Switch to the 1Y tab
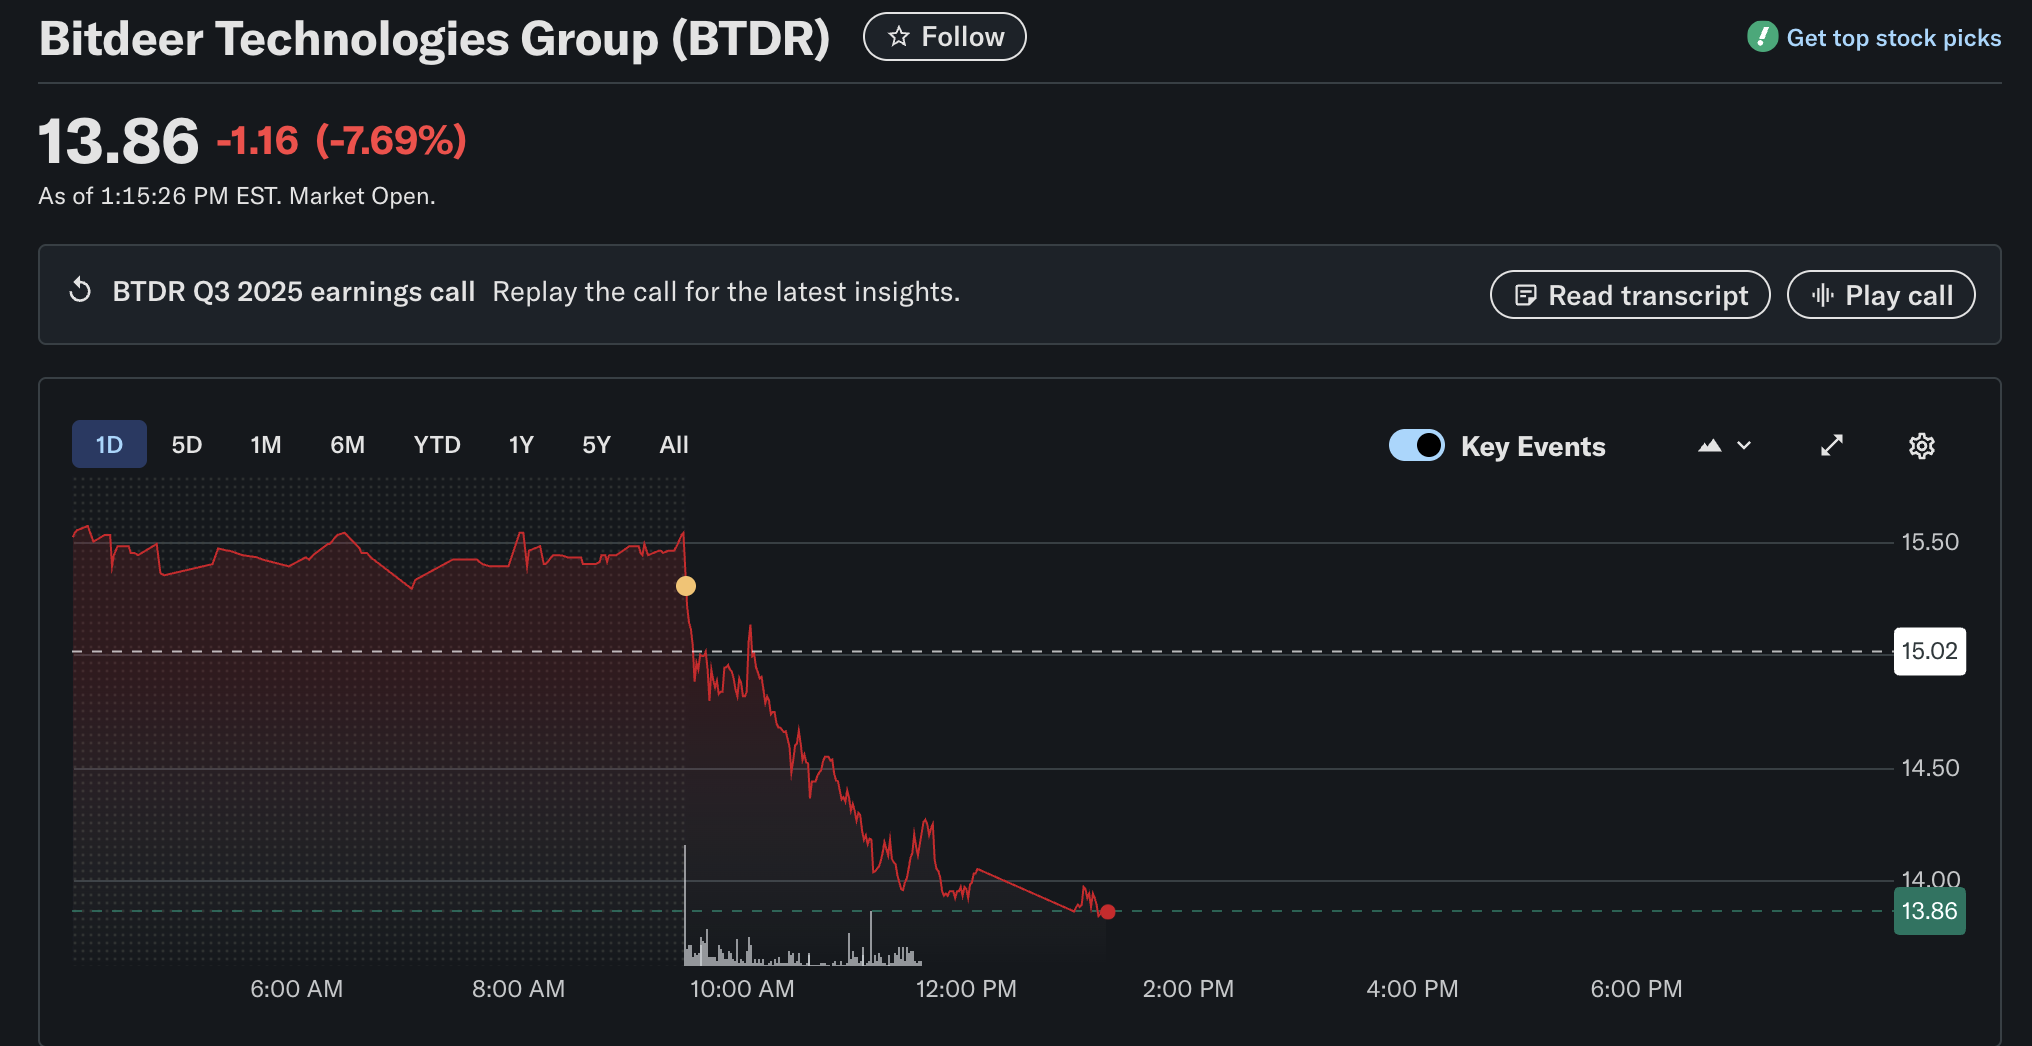Image resolution: width=2032 pixels, height=1046 pixels. click(x=520, y=444)
